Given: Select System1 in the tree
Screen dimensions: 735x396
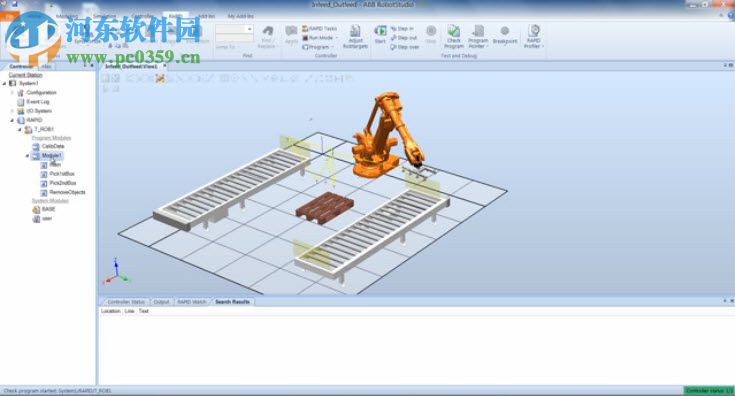Looking at the screenshot, I should 29,83.
